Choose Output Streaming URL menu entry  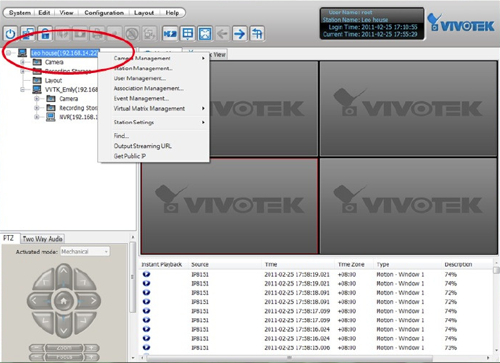click(154, 146)
